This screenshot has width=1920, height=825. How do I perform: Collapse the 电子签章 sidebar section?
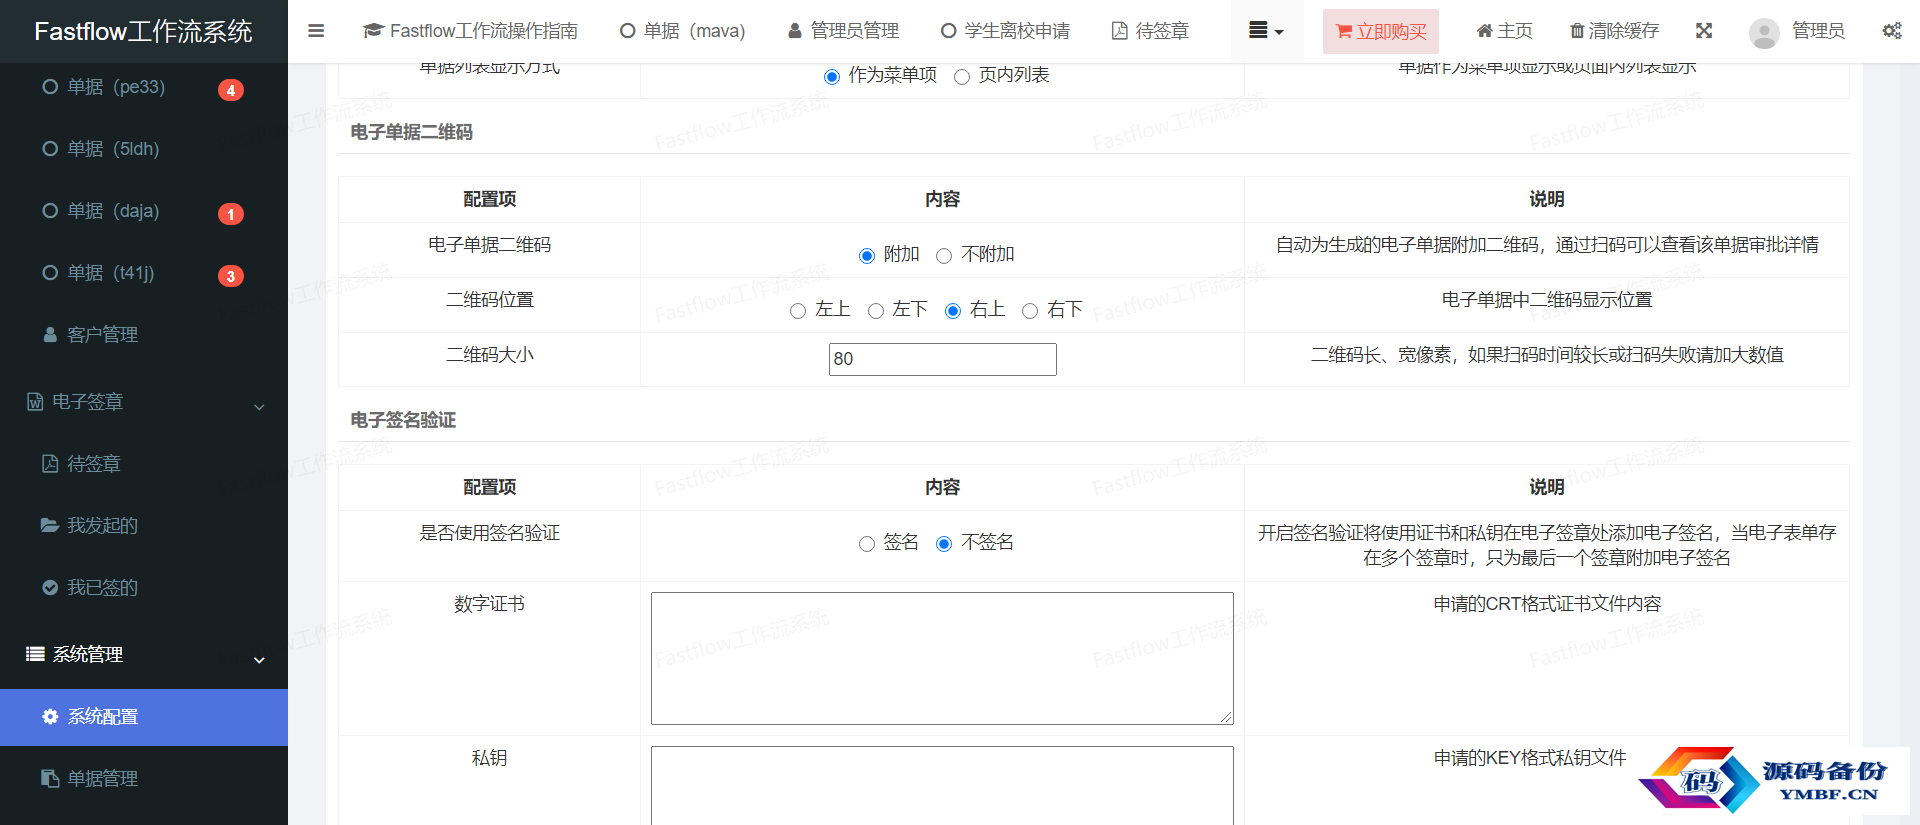pyautogui.click(x=144, y=402)
